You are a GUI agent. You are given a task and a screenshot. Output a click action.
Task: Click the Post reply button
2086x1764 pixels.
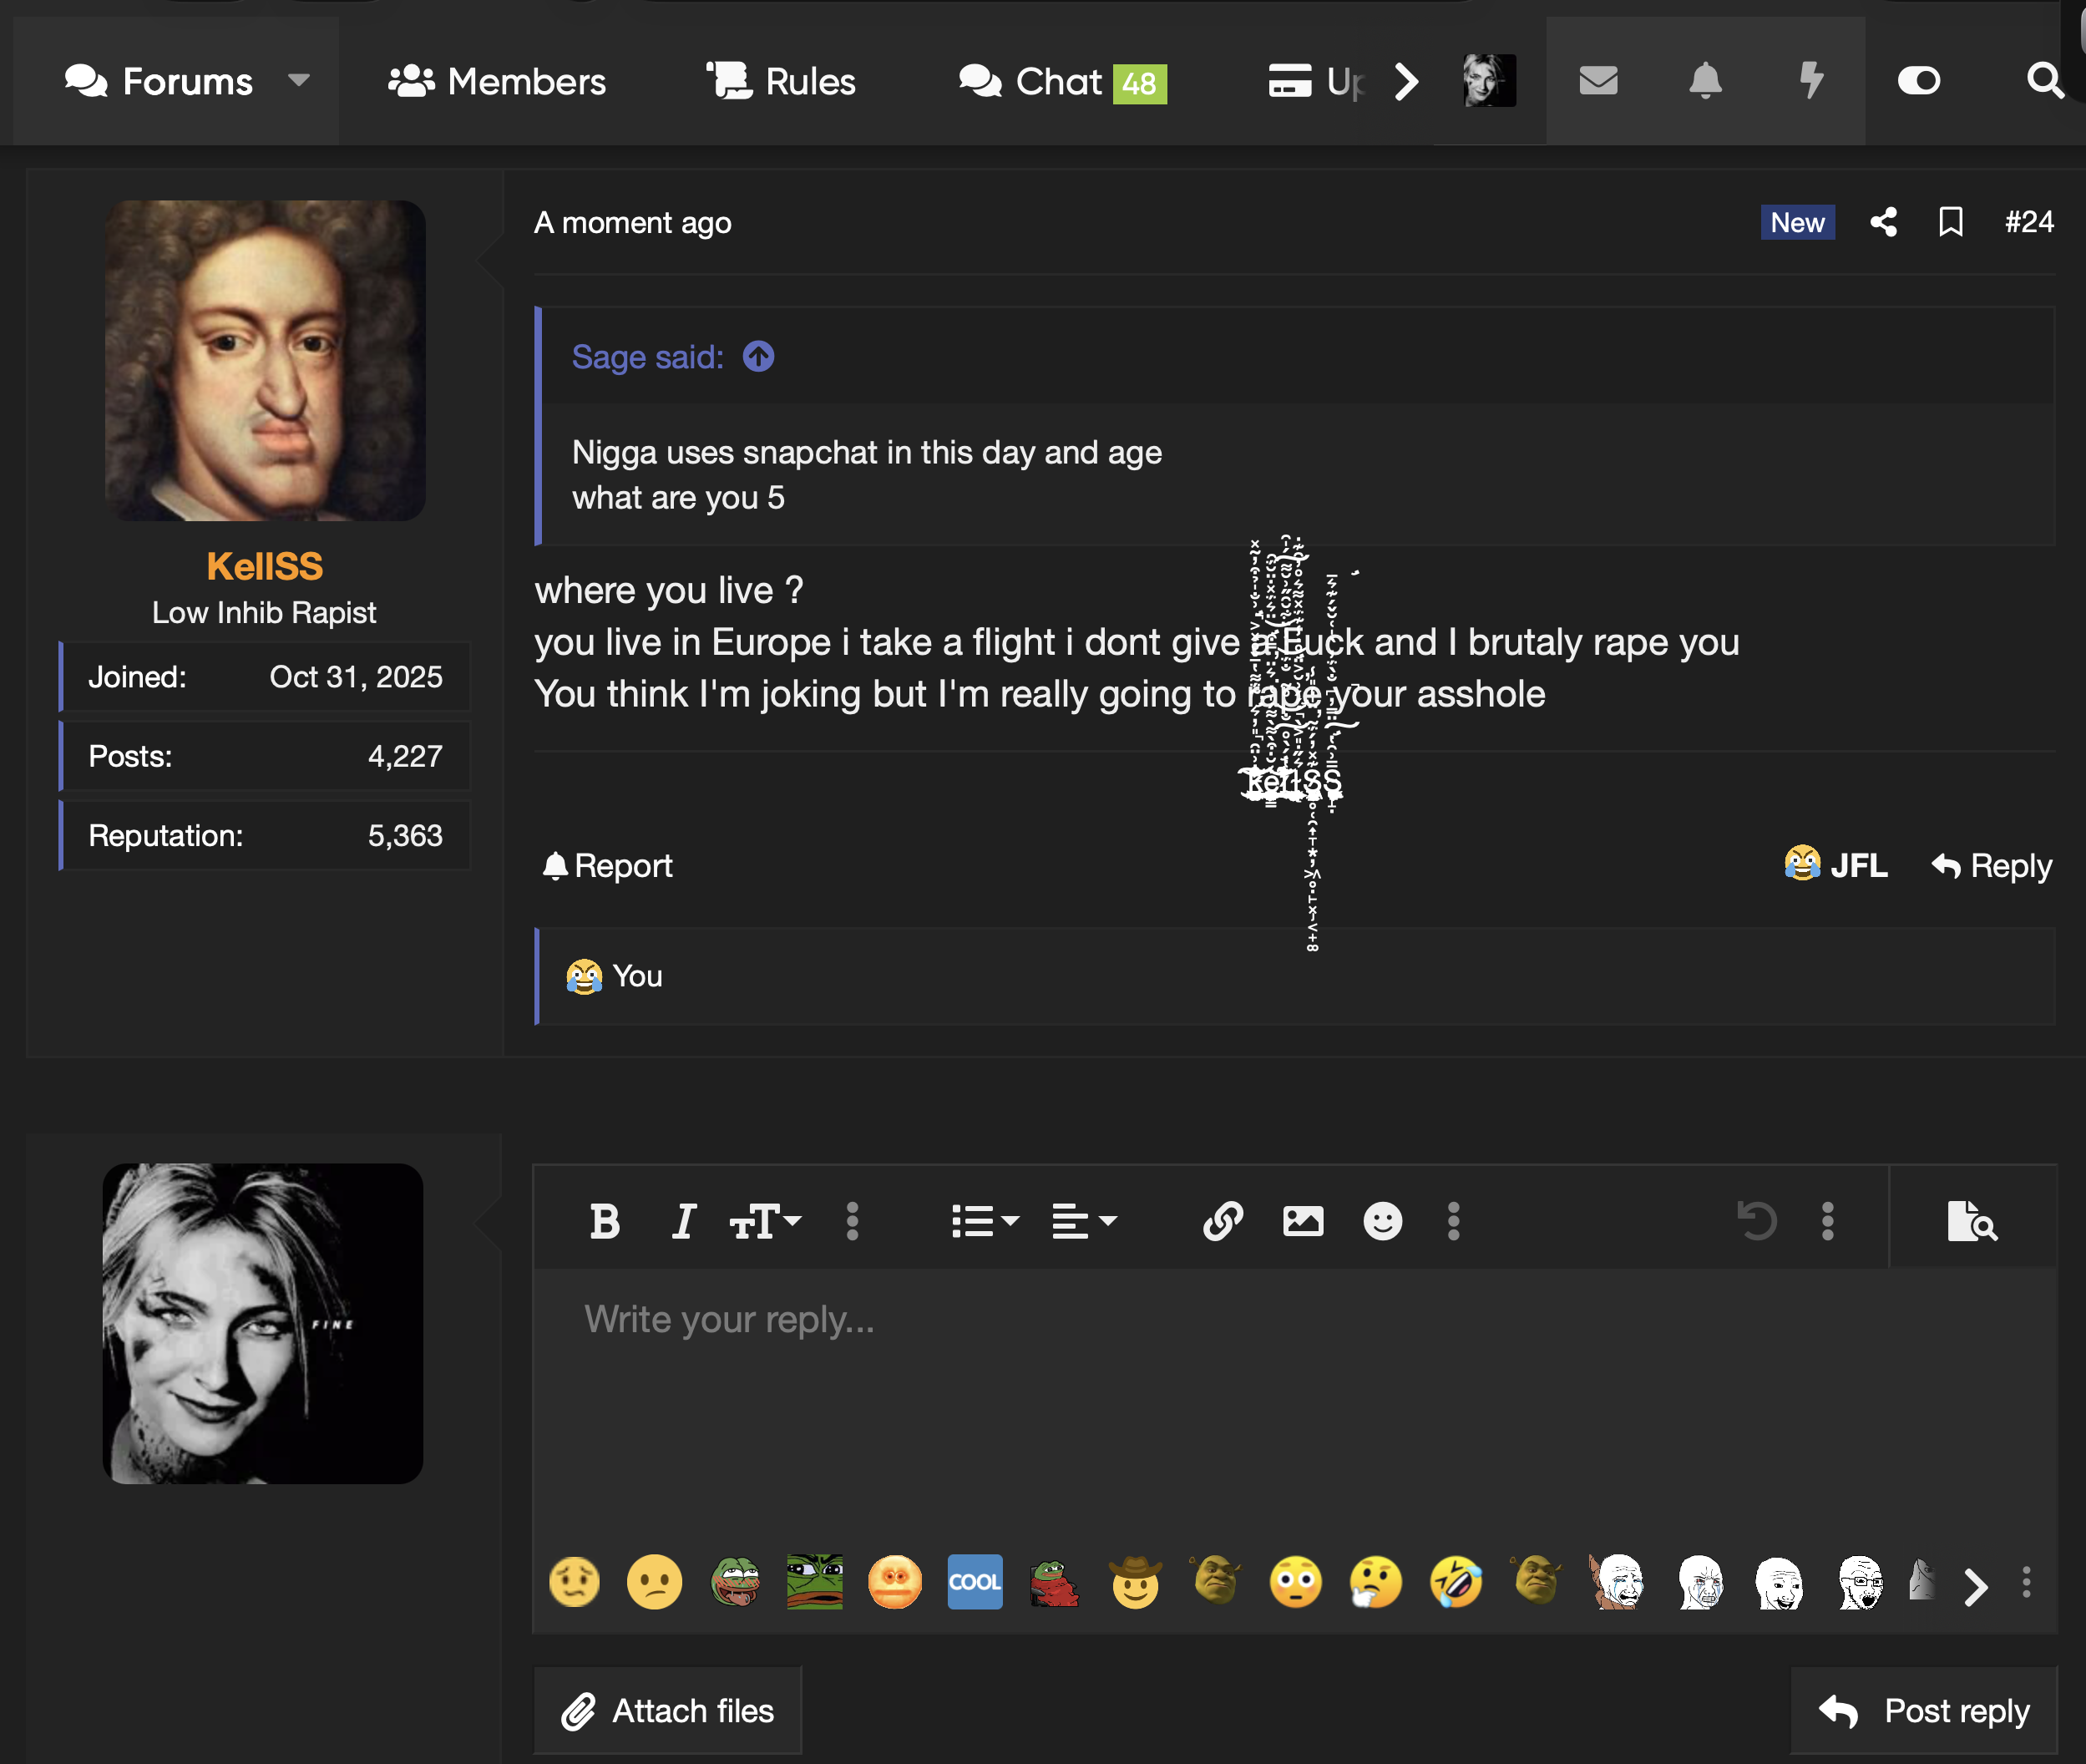[1924, 1710]
